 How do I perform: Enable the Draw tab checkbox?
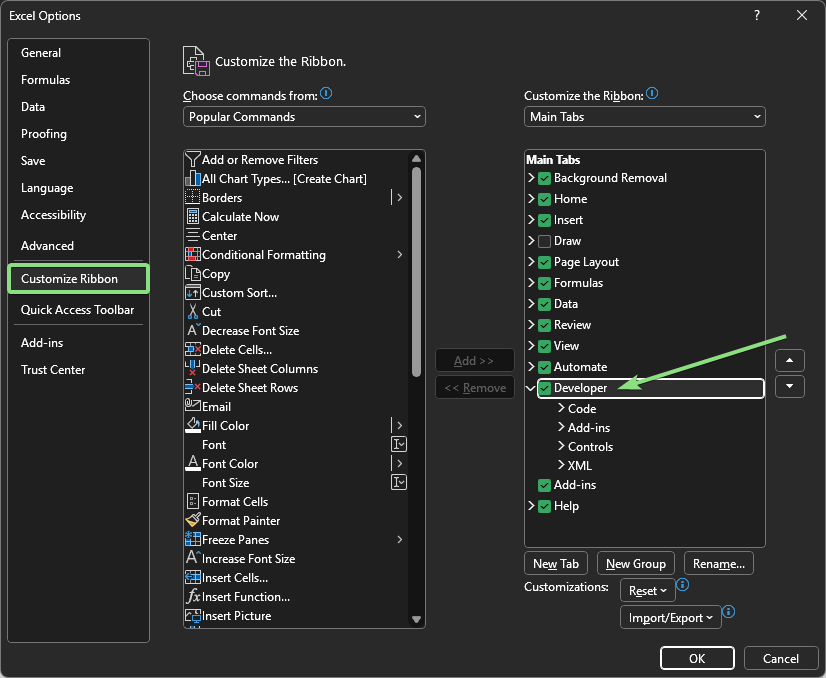[545, 240]
